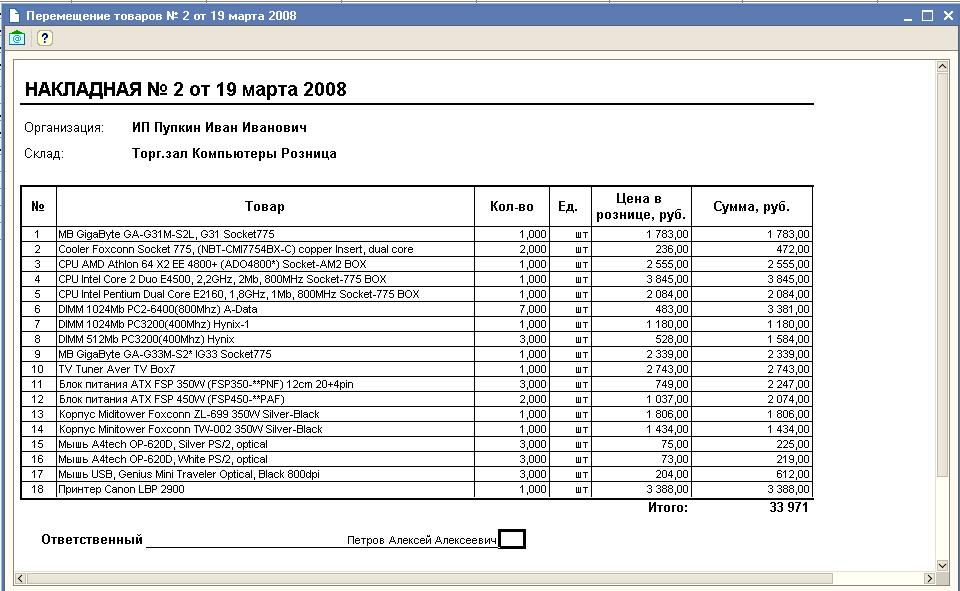Maximize the Перемещение товаров window
The width and height of the screenshot is (960, 591).
(928, 16)
